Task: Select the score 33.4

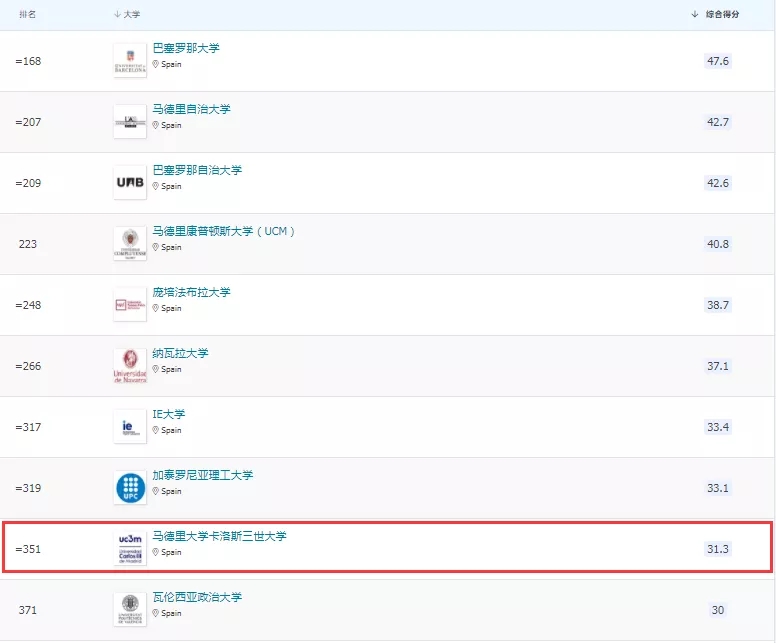Action: click(718, 427)
